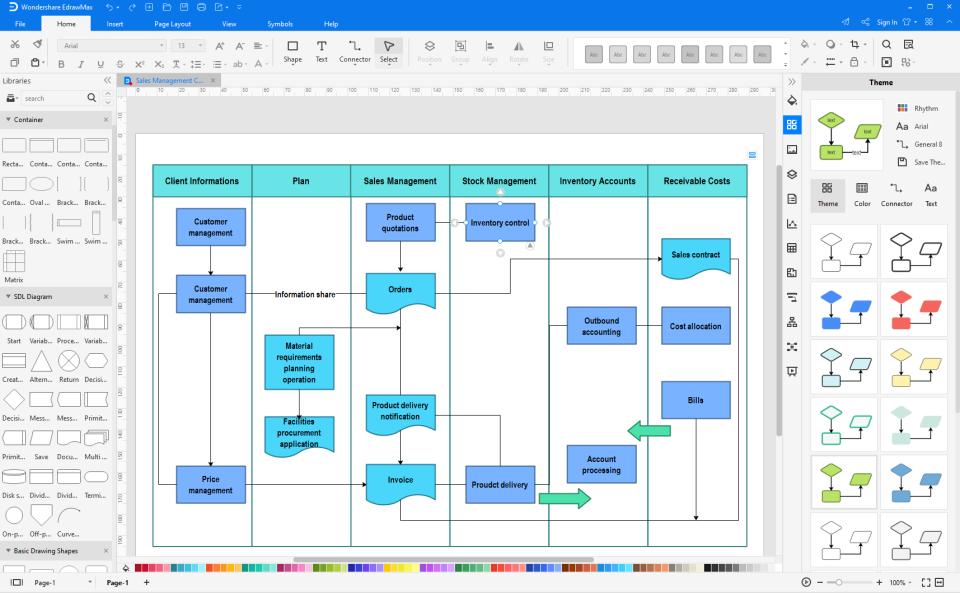This screenshot has height=593, width=960.
Task: Open the fill bucket tool
Action: (806, 45)
